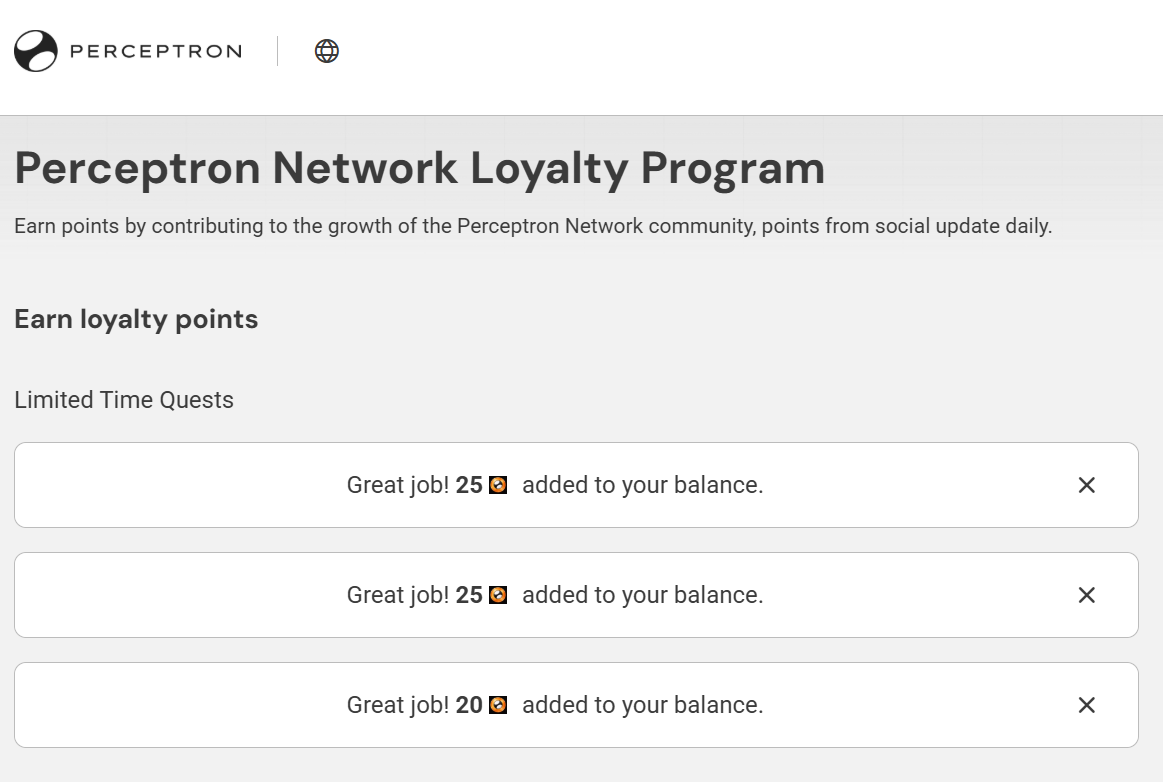Screen dimensions: 1163x782
Task: Click the bold 25 in first notification
Action: pos(469,485)
